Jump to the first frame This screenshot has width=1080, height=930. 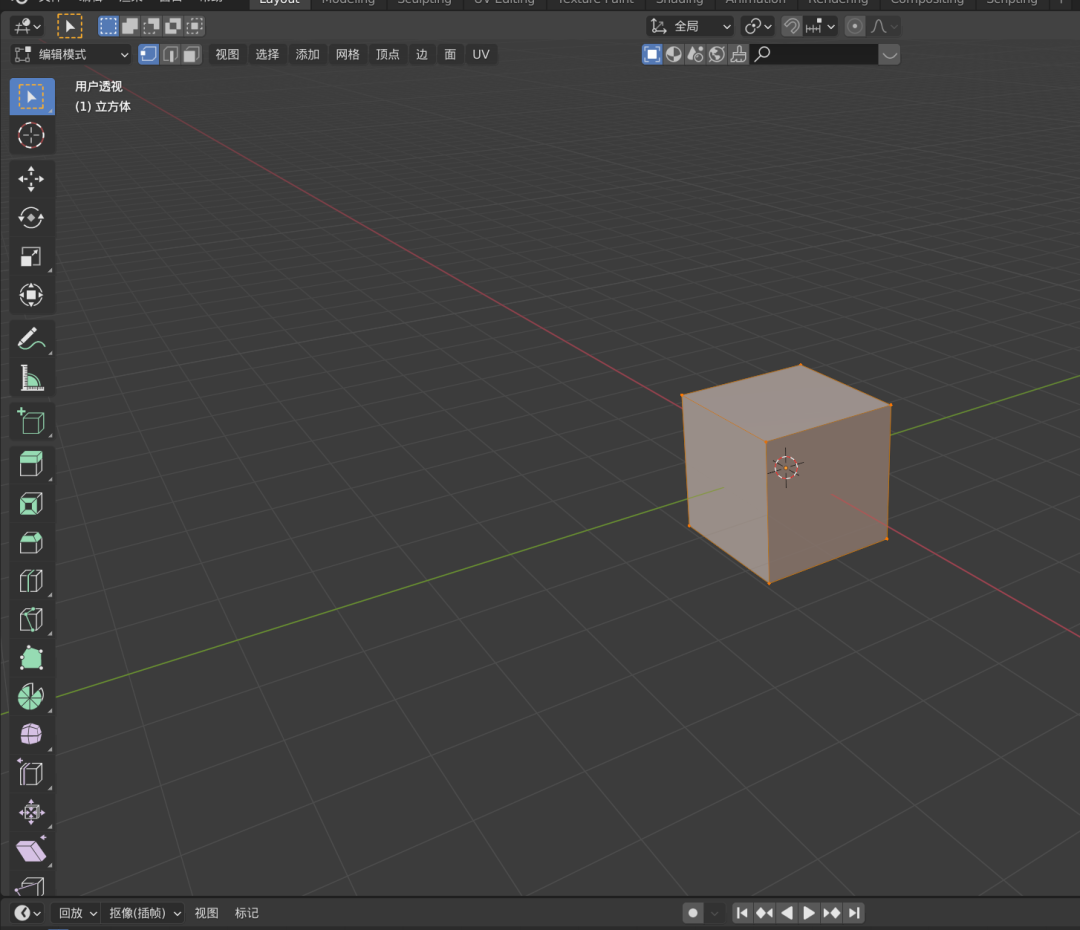pyautogui.click(x=742, y=913)
